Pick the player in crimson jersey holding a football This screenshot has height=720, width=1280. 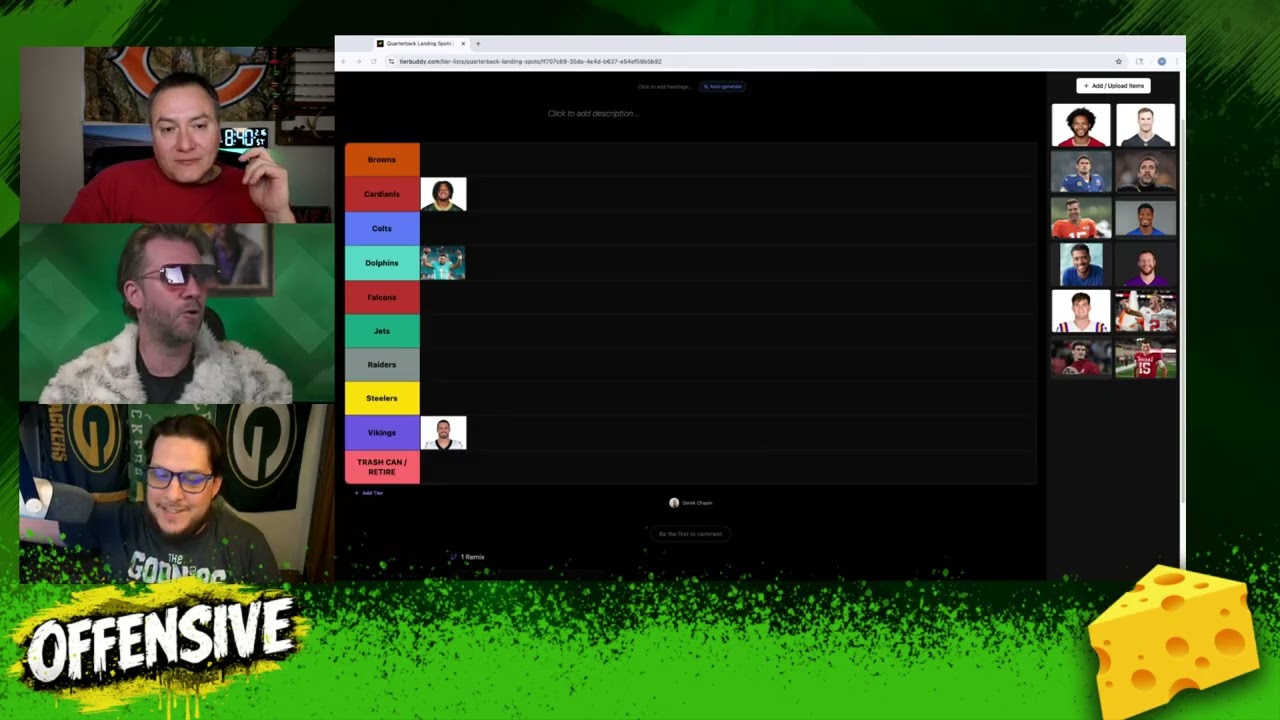coord(1081,358)
